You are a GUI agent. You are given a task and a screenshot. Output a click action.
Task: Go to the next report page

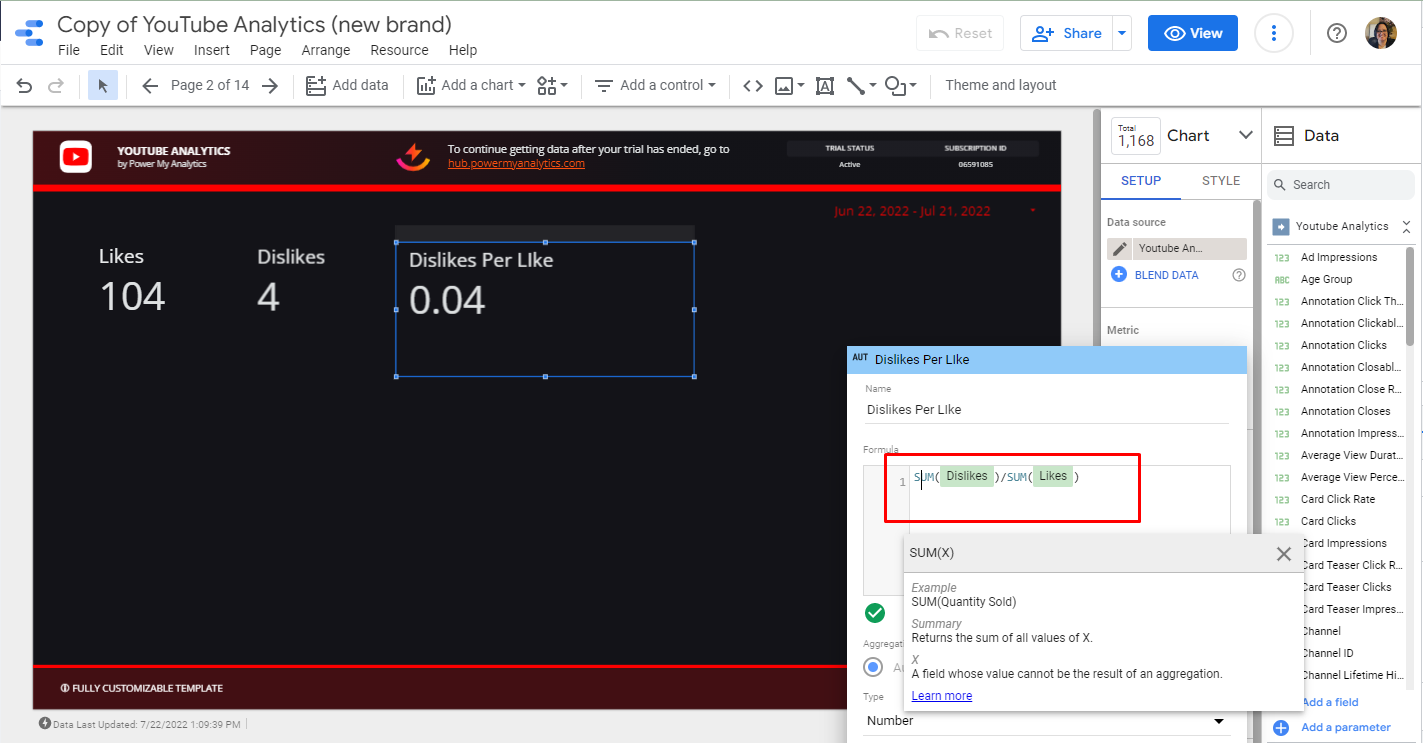click(270, 86)
